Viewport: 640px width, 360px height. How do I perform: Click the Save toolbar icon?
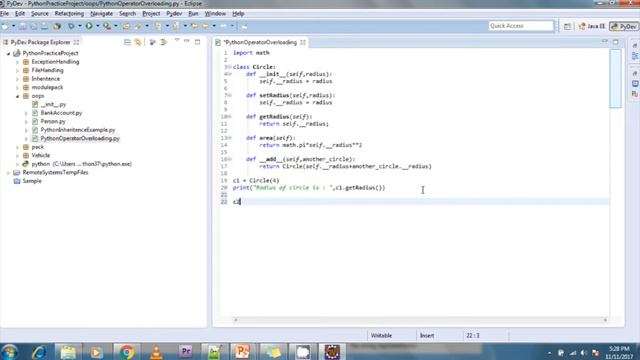point(23,26)
